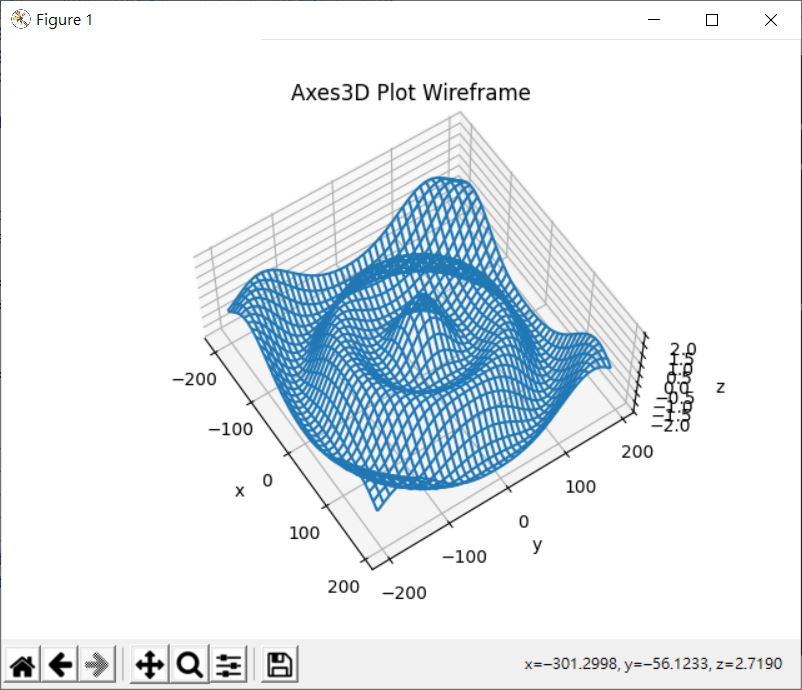Viewport: 802px width, 690px height.
Task: Close the Figure 1 window
Action: coord(771,19)
